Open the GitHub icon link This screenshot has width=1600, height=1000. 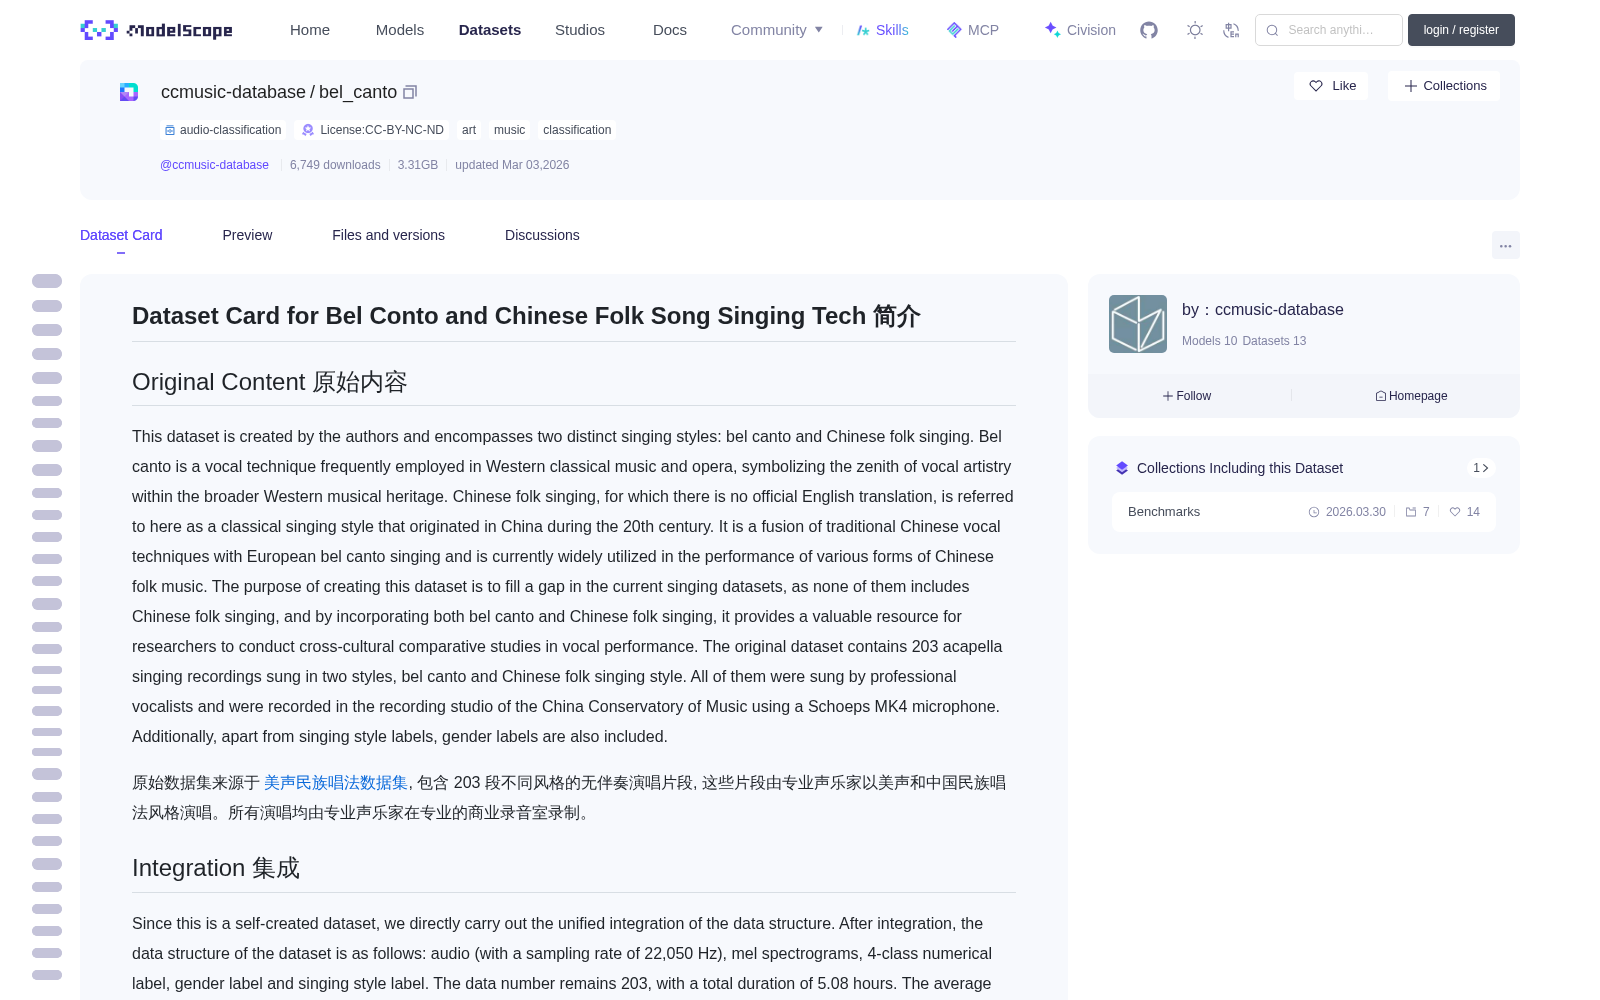(x=1149, y=30)
